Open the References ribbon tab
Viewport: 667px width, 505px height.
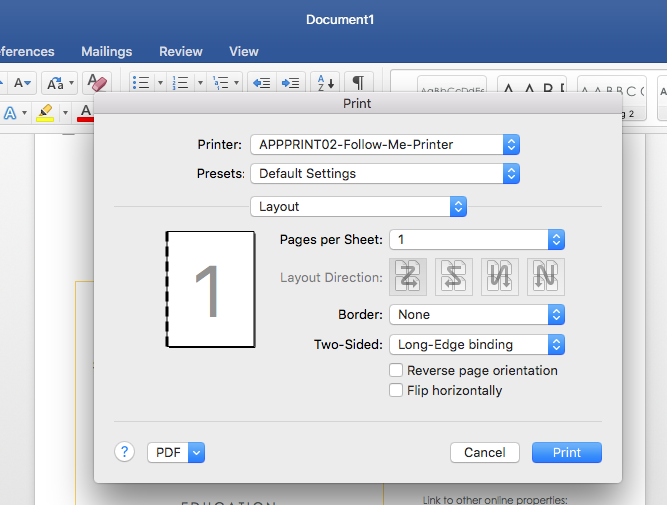point(27,51)
